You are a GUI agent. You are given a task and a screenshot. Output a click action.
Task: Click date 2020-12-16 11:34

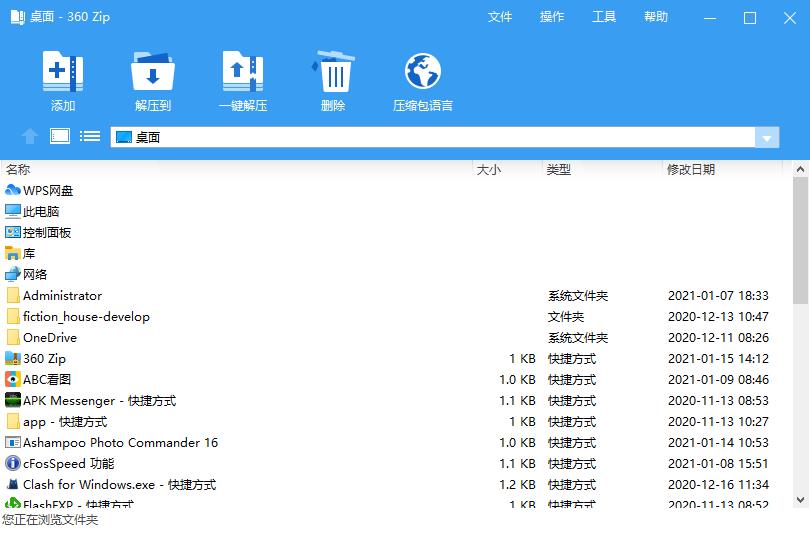tap(718, 485)
